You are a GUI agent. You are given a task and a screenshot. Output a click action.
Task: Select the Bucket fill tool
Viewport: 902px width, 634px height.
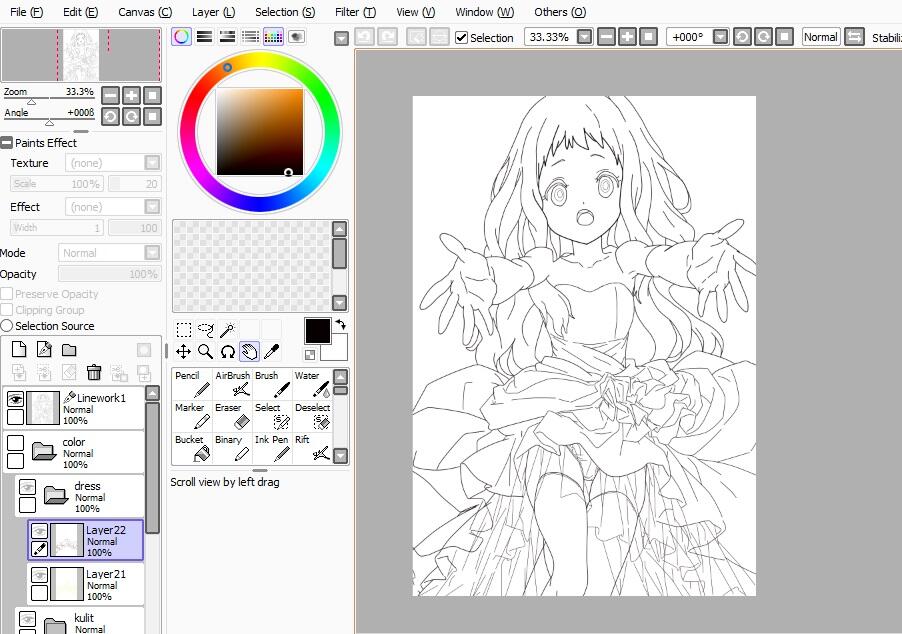(x=192, y=448)
